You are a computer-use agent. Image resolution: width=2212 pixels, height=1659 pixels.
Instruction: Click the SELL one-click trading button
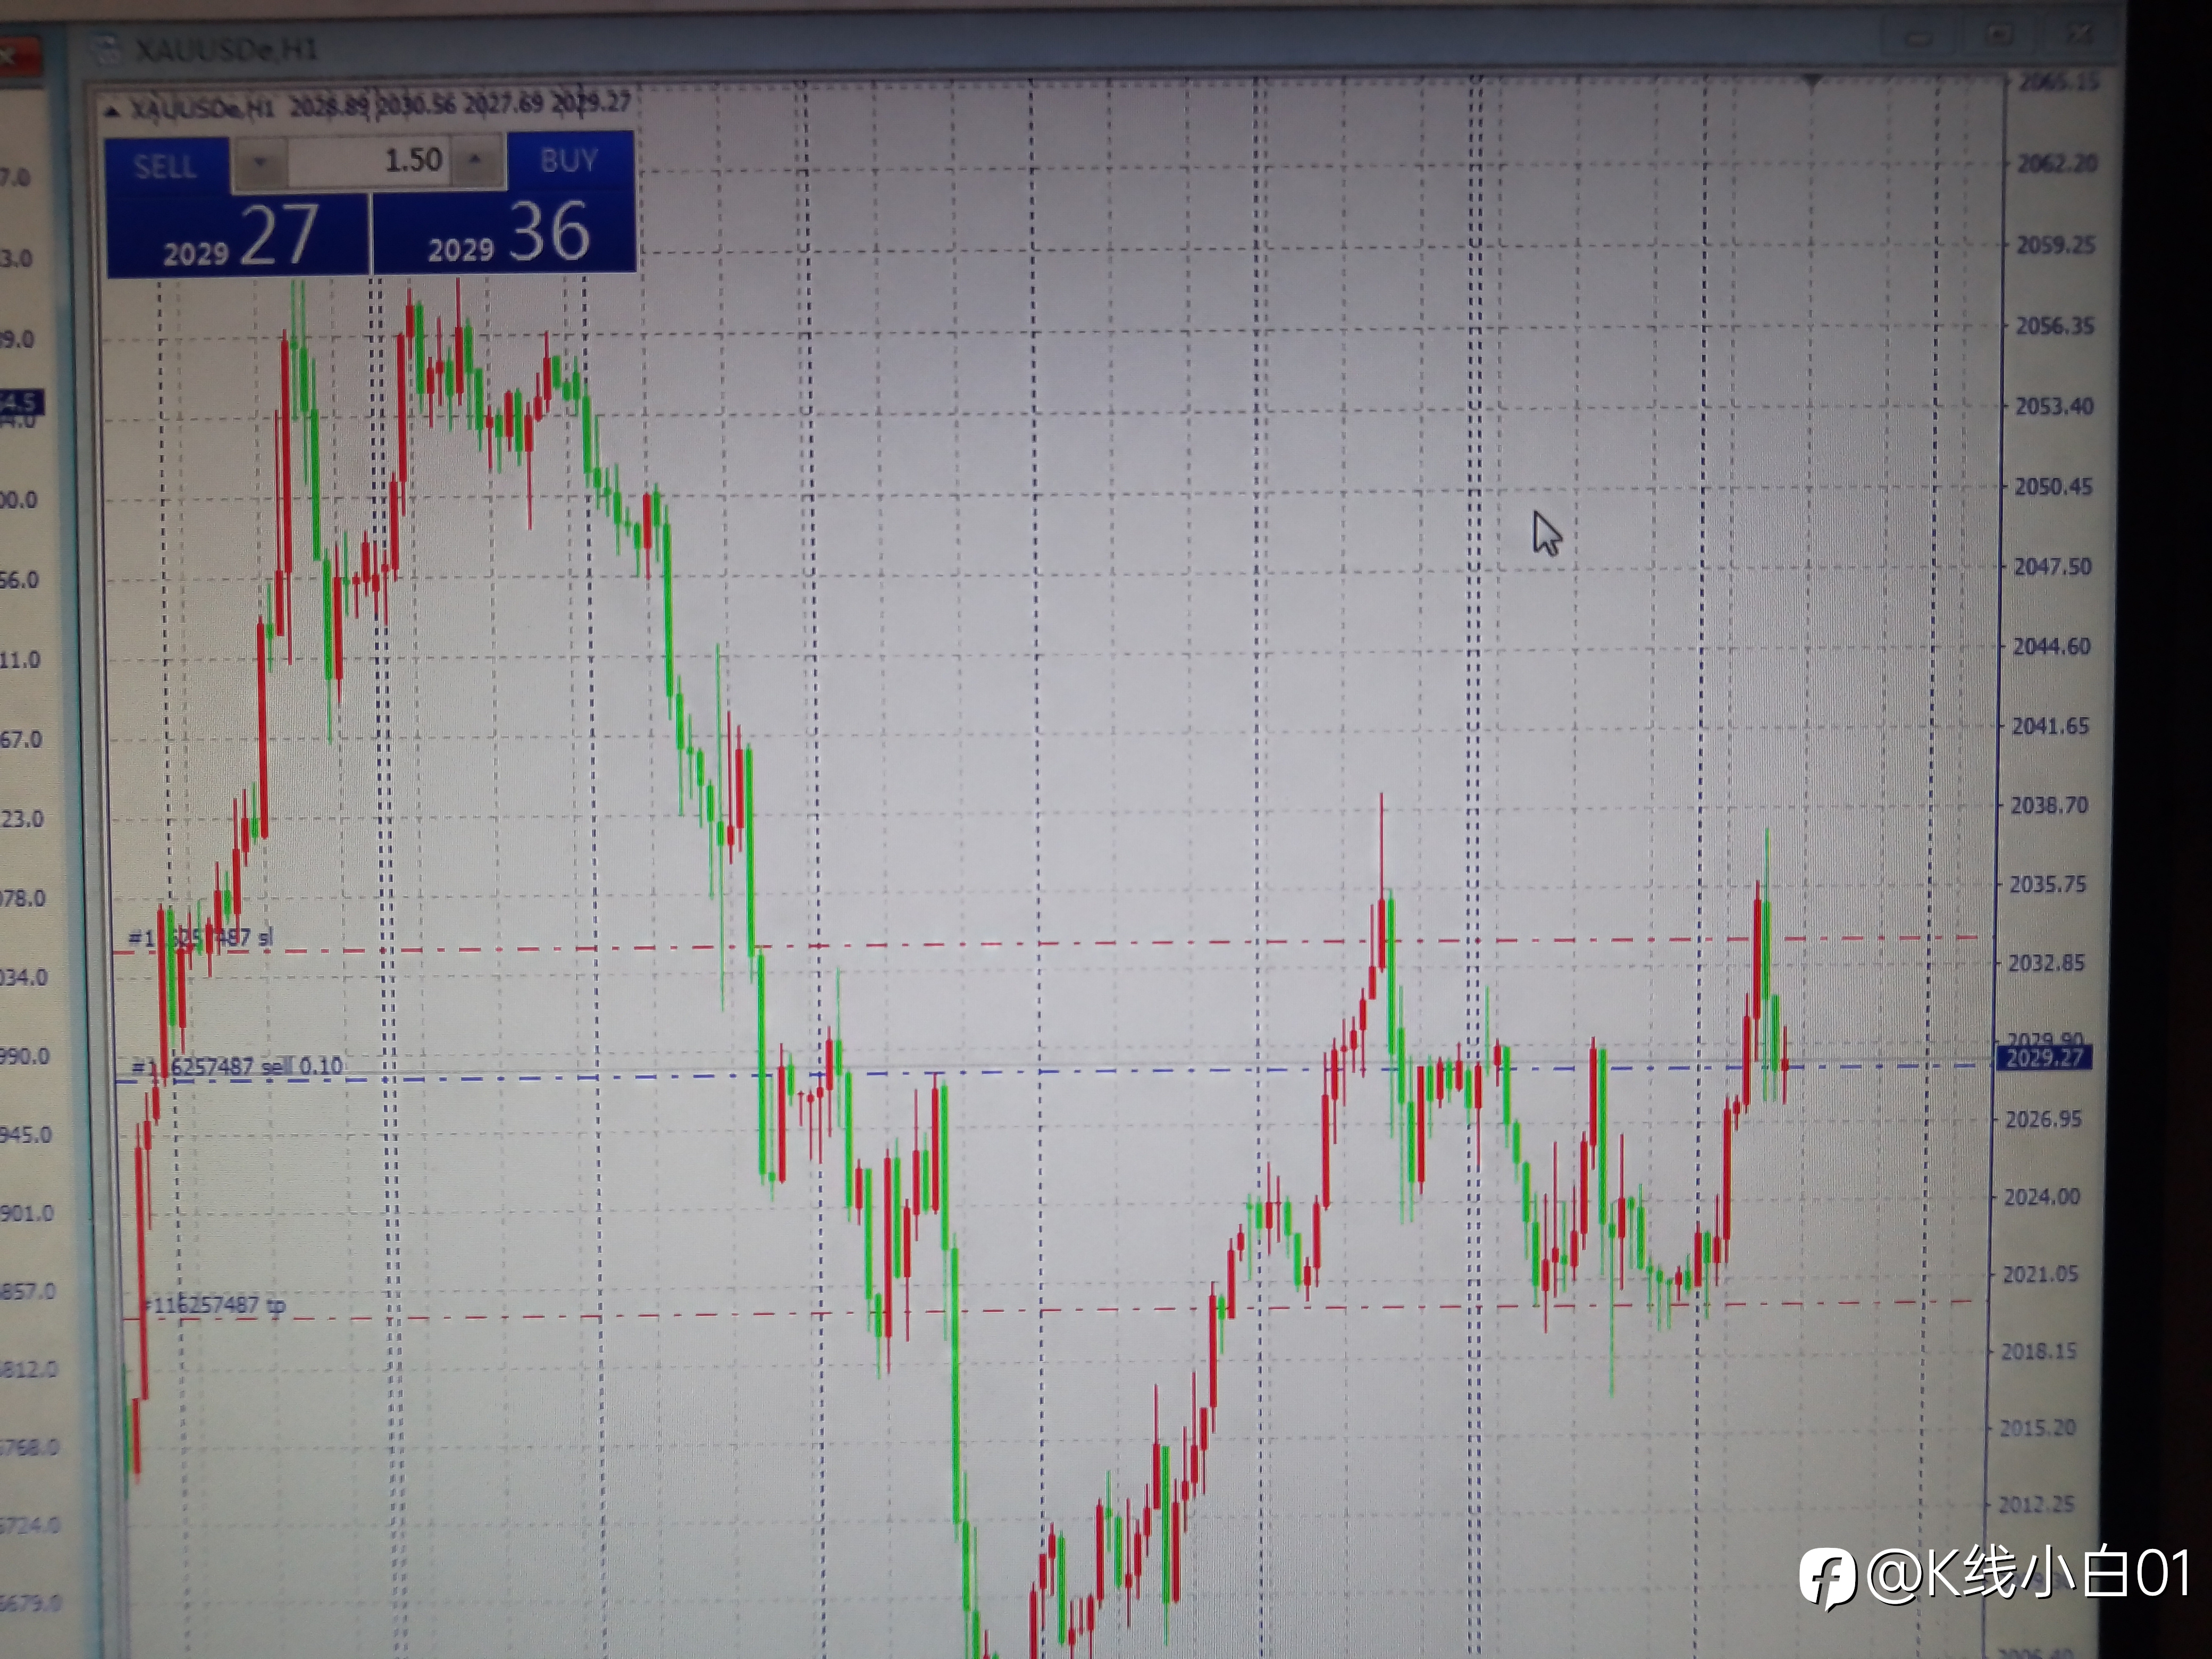167,165
